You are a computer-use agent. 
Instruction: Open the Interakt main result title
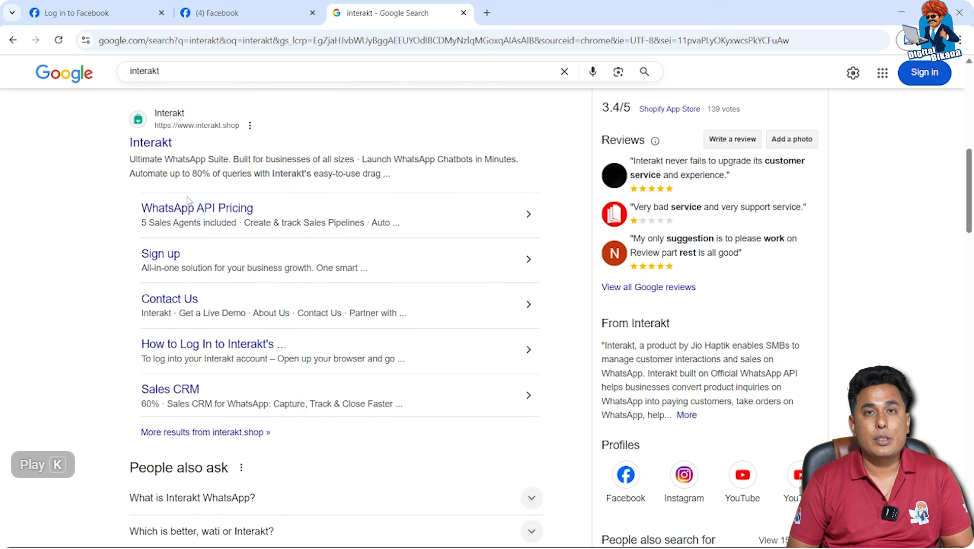point(150,142)
